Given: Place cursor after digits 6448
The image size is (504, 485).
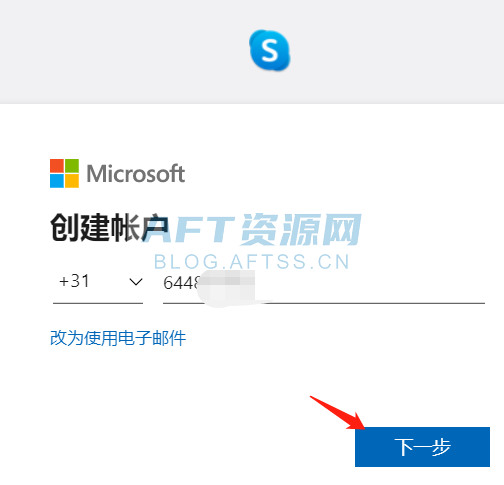Looking at the screenshot, I should tap(199, 283).
